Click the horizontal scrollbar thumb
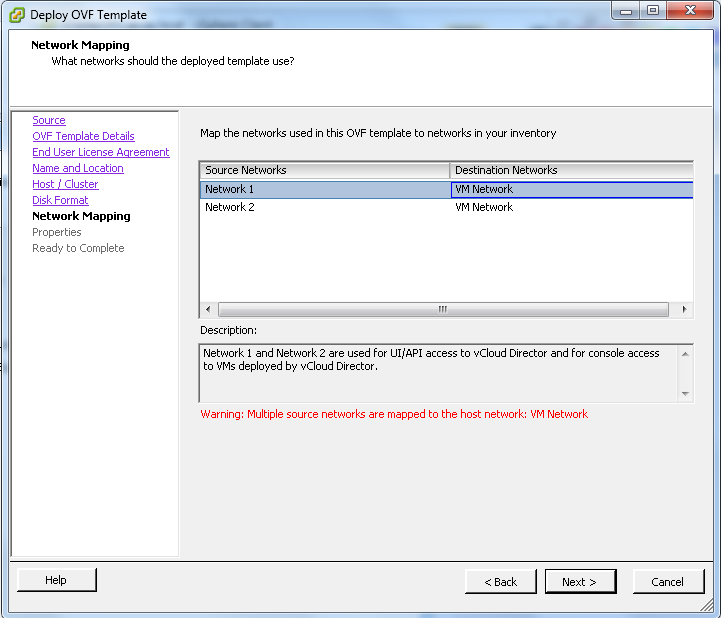The height and width of the screenshot is (618, 721). click(x=443, y=309)
